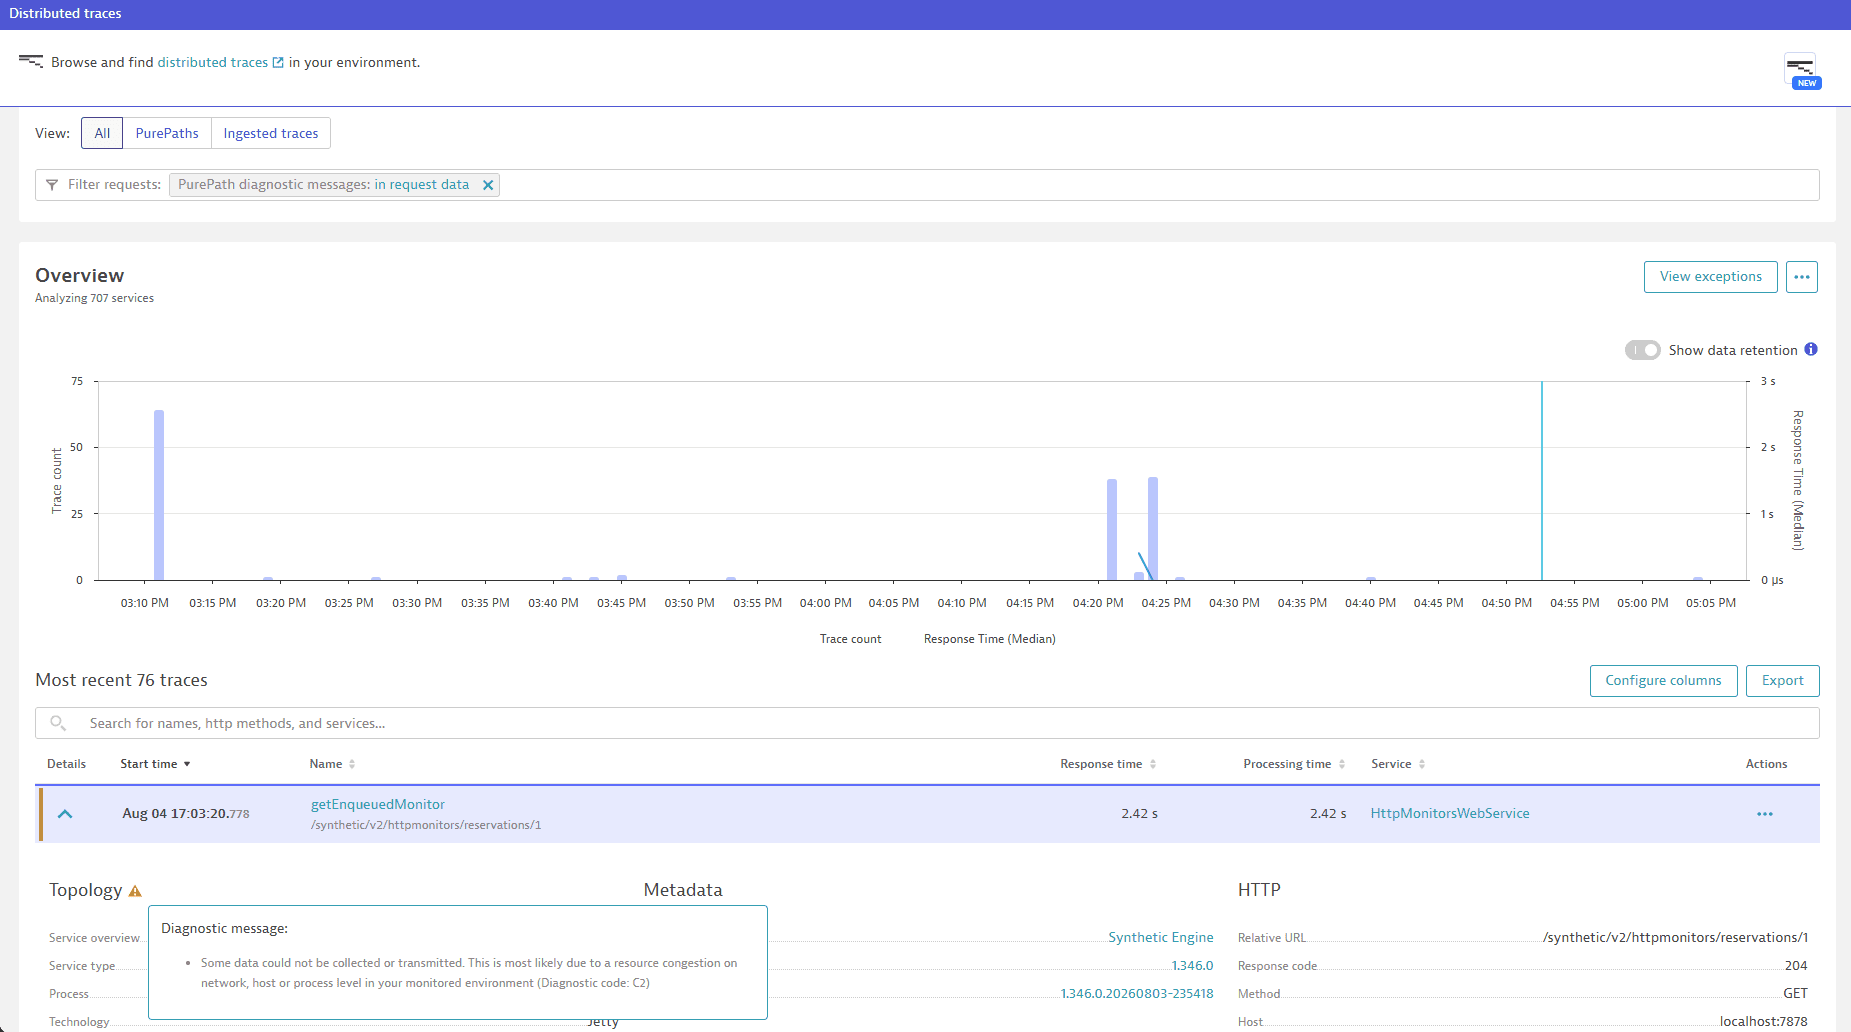Screen dimensions: 1851x1032
Task: Click 'Most recent 76 traces' heading
Action: coord(121,680)
